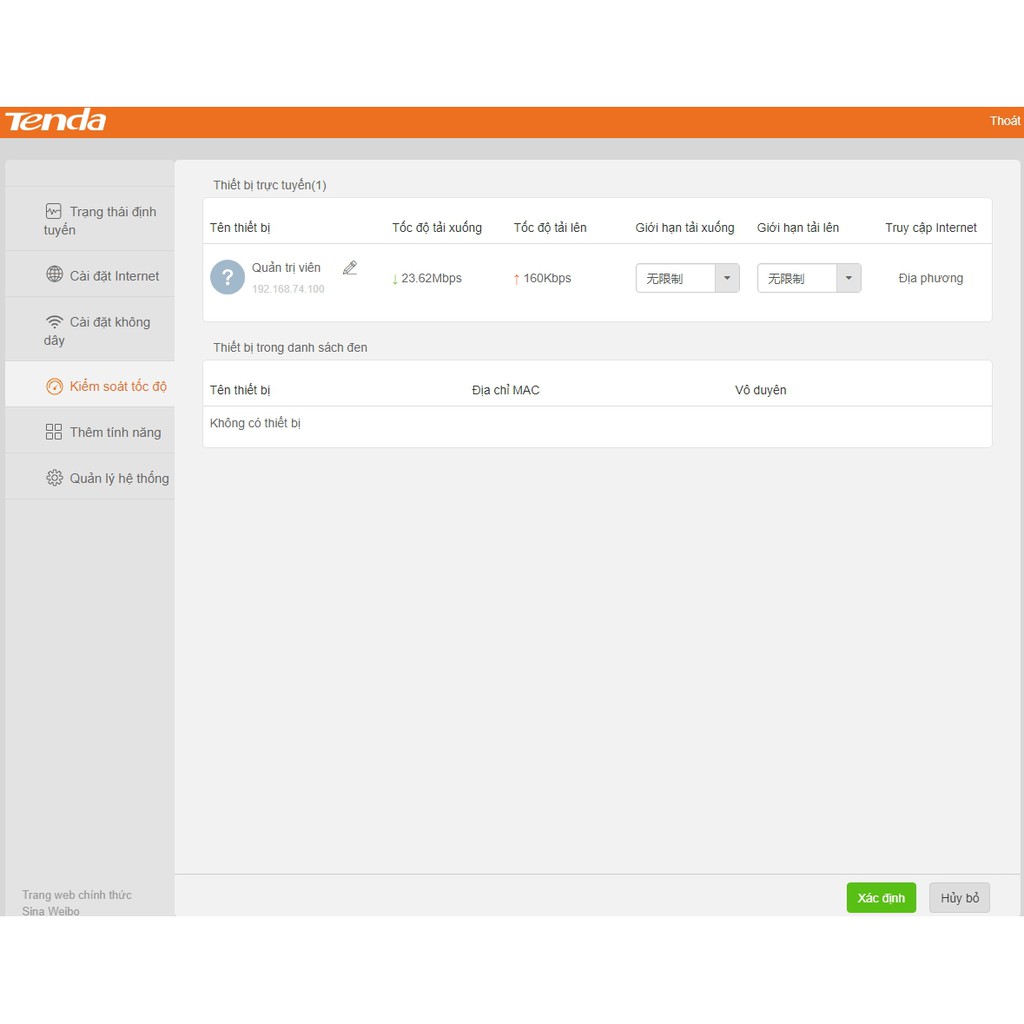This screenshot has height=1024, width=1024.
Task: Click the Tenda logo
Action: pyautogui.click(x=56, y=121)
